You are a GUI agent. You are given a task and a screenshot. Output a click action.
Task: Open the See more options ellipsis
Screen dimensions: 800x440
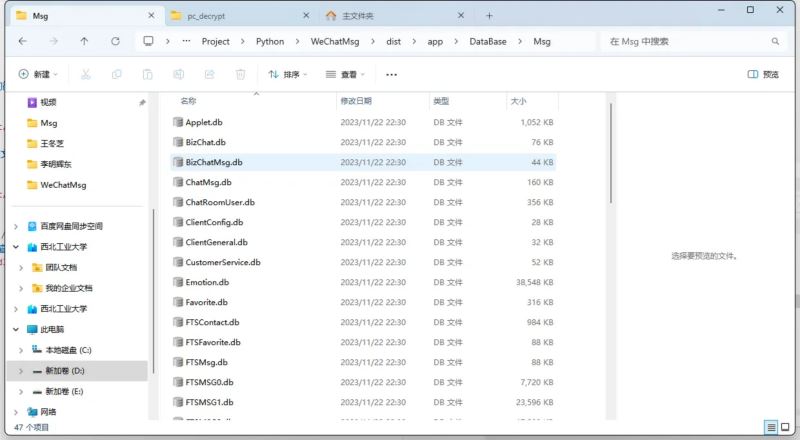tap(391, 74)
